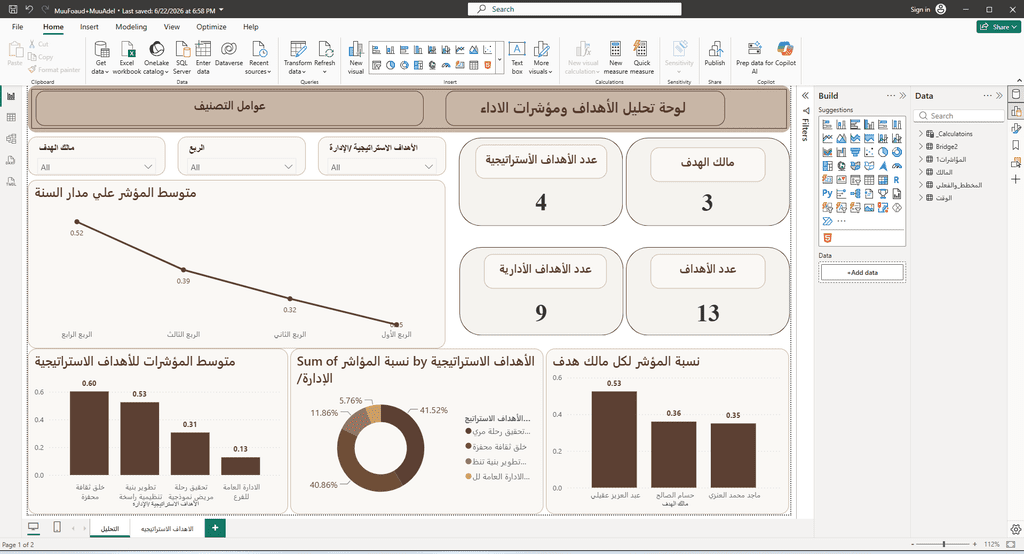1024x554 pixels.
Task: Expand Recent sources dropdown
Action: point(258,58)
